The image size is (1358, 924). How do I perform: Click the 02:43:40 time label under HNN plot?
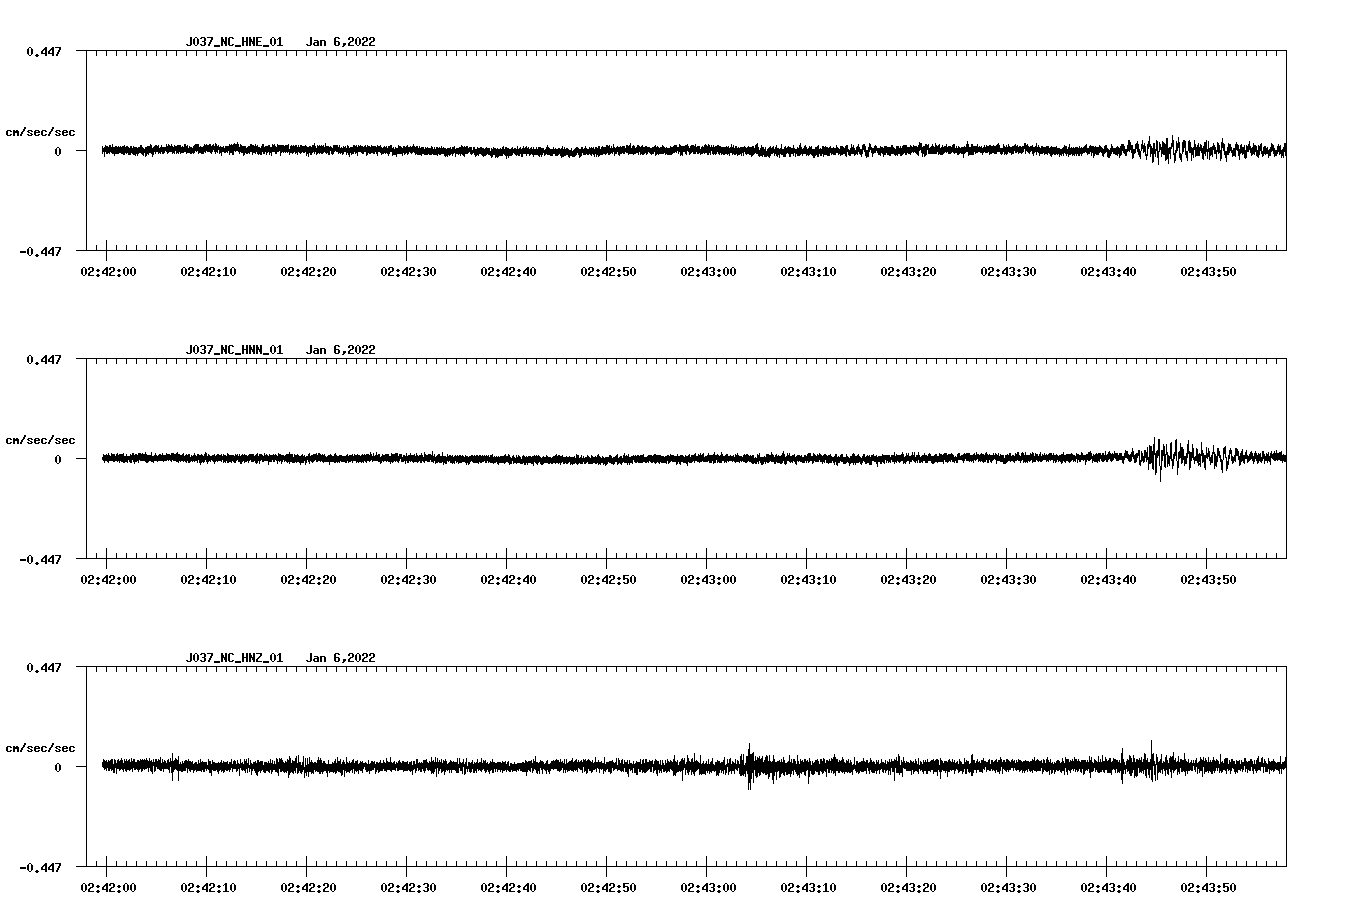tap(1108, 580)
